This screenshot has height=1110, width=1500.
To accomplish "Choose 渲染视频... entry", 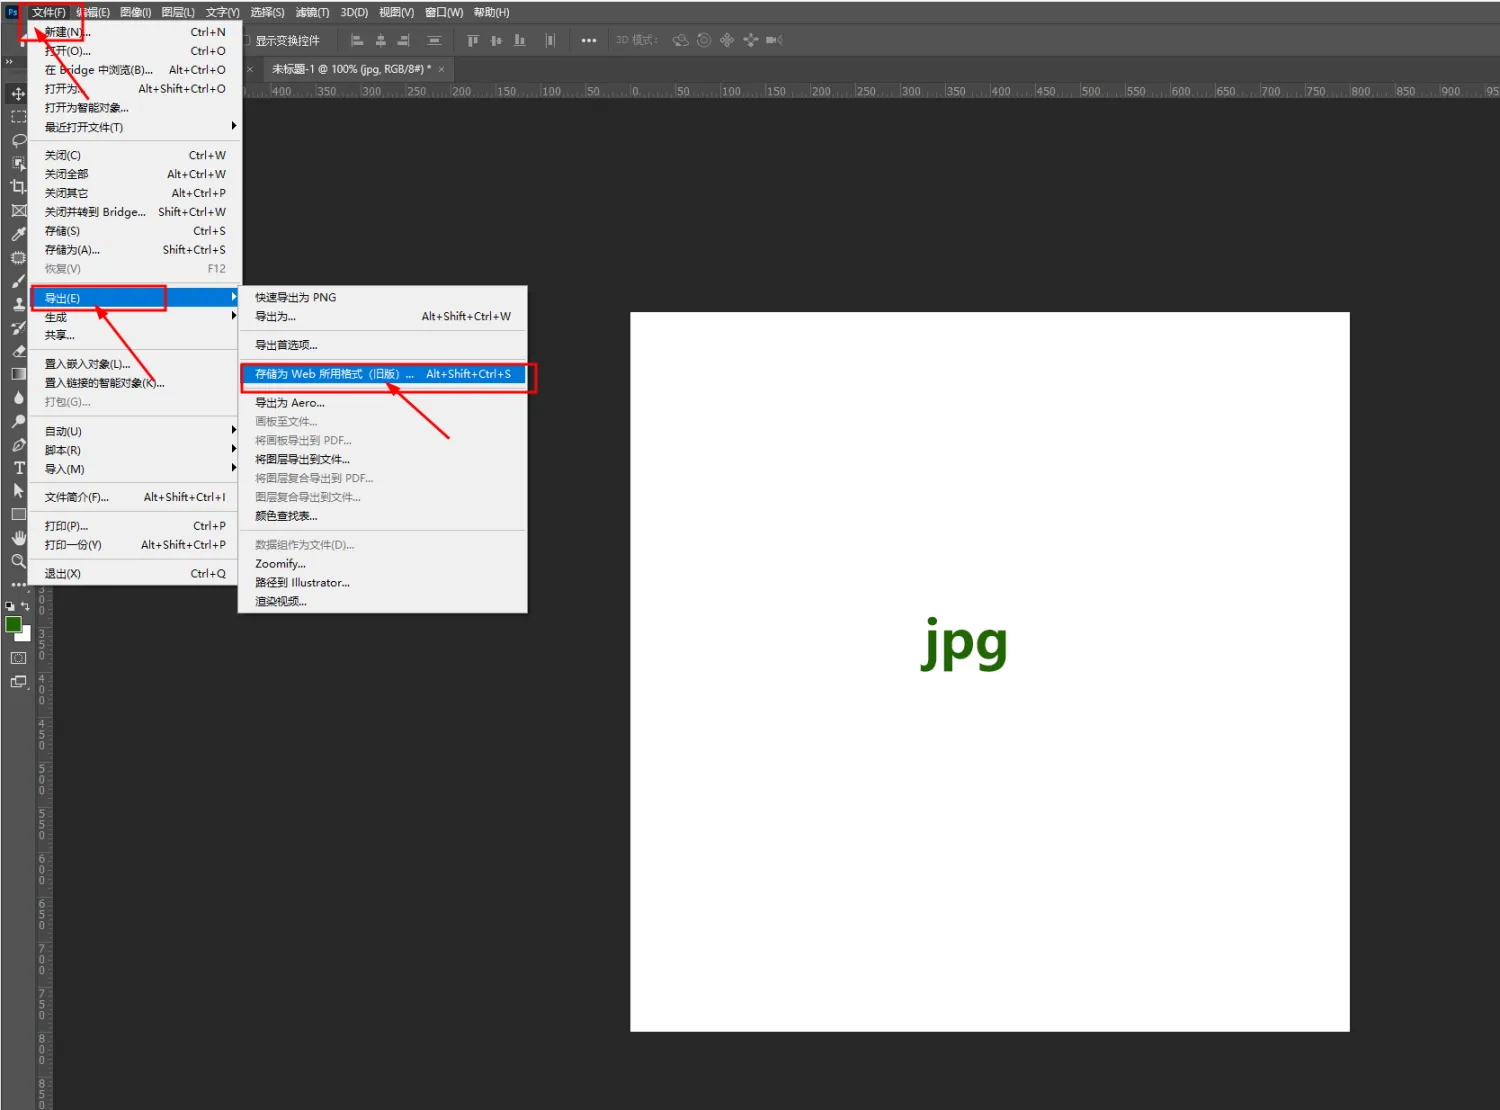I will [383, 602].
